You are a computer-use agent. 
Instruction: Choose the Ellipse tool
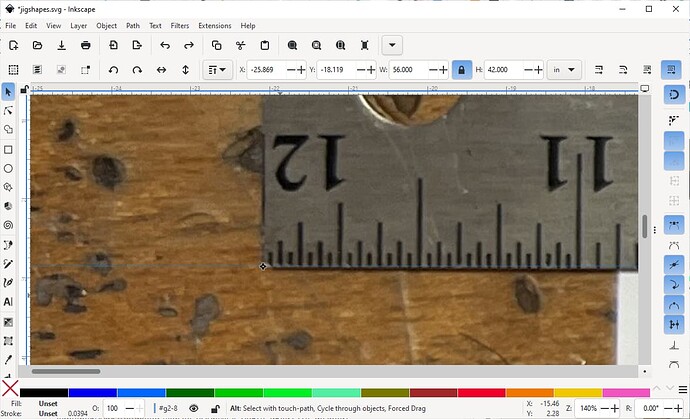click(8, 169)
